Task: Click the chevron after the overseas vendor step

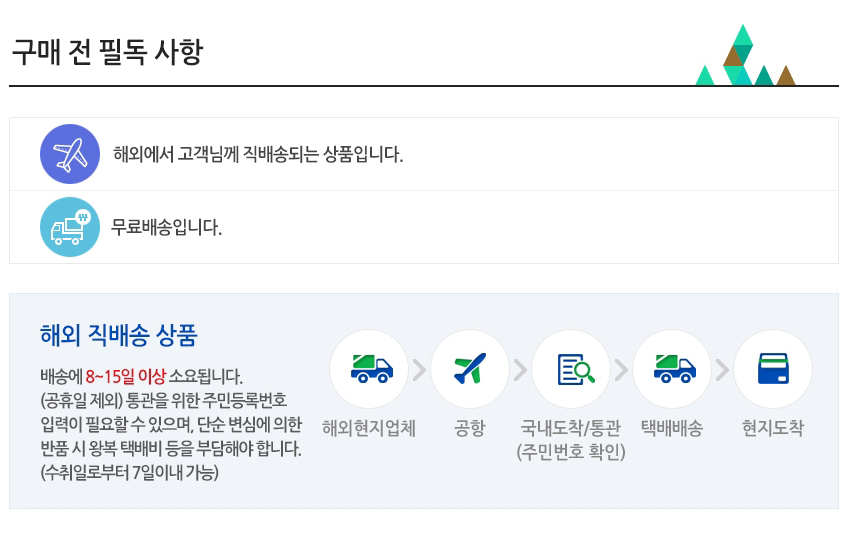Action: (420, 370)
